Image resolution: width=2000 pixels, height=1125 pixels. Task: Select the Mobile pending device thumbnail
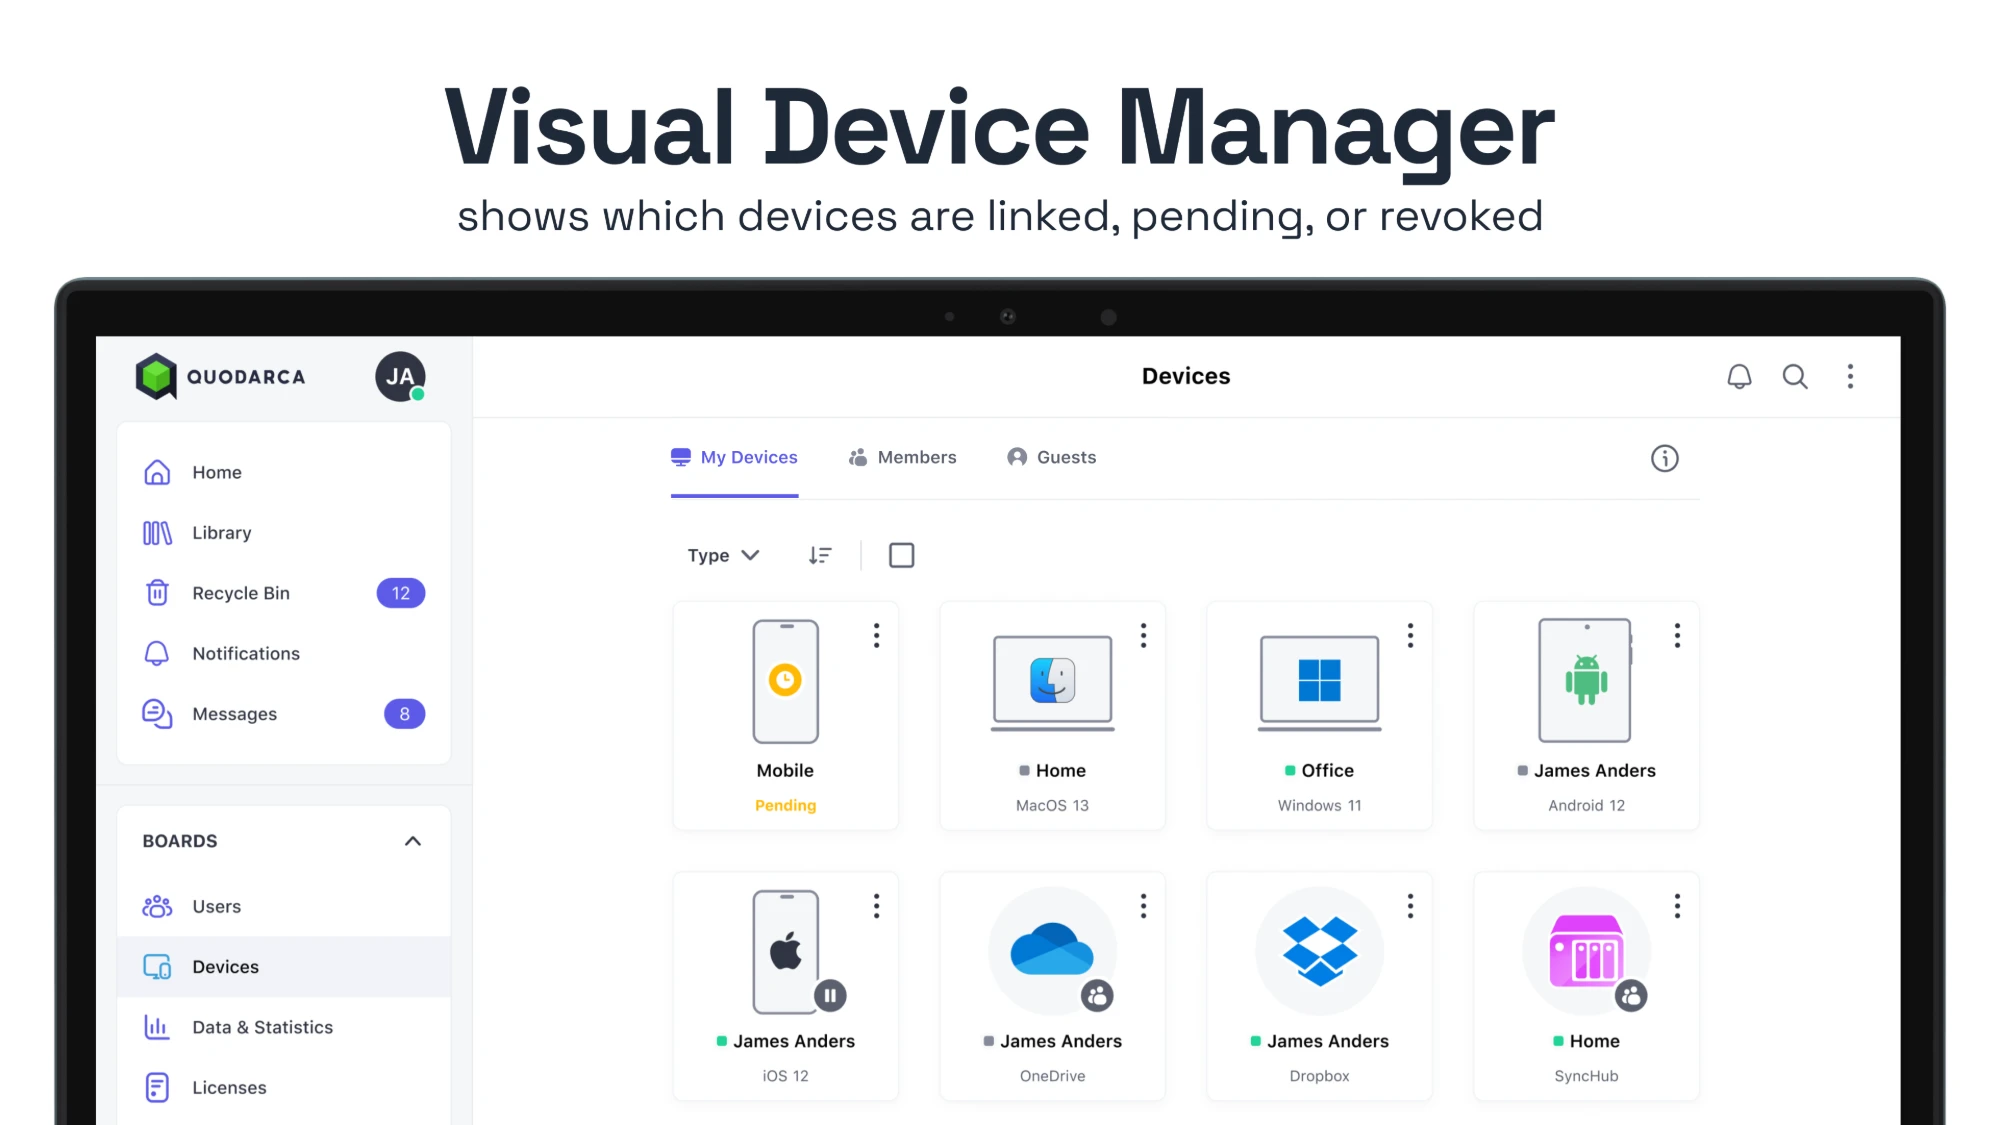785,682
